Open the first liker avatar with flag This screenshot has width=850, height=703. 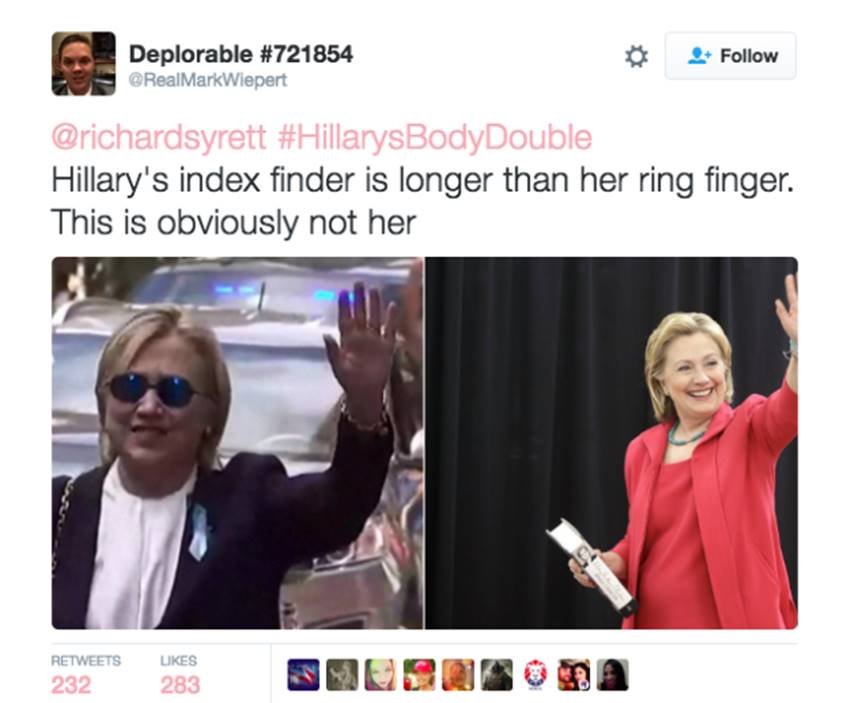303,675
